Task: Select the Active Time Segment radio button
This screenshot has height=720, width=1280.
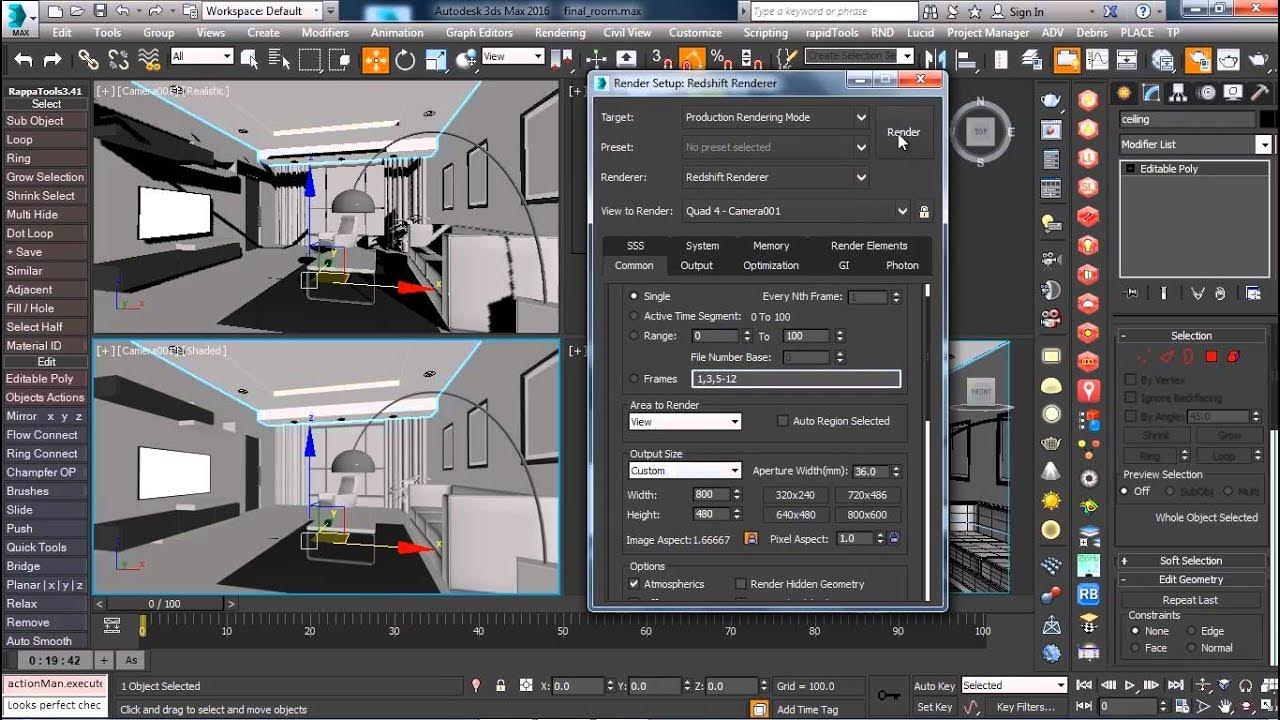Action: pos(634,316)
